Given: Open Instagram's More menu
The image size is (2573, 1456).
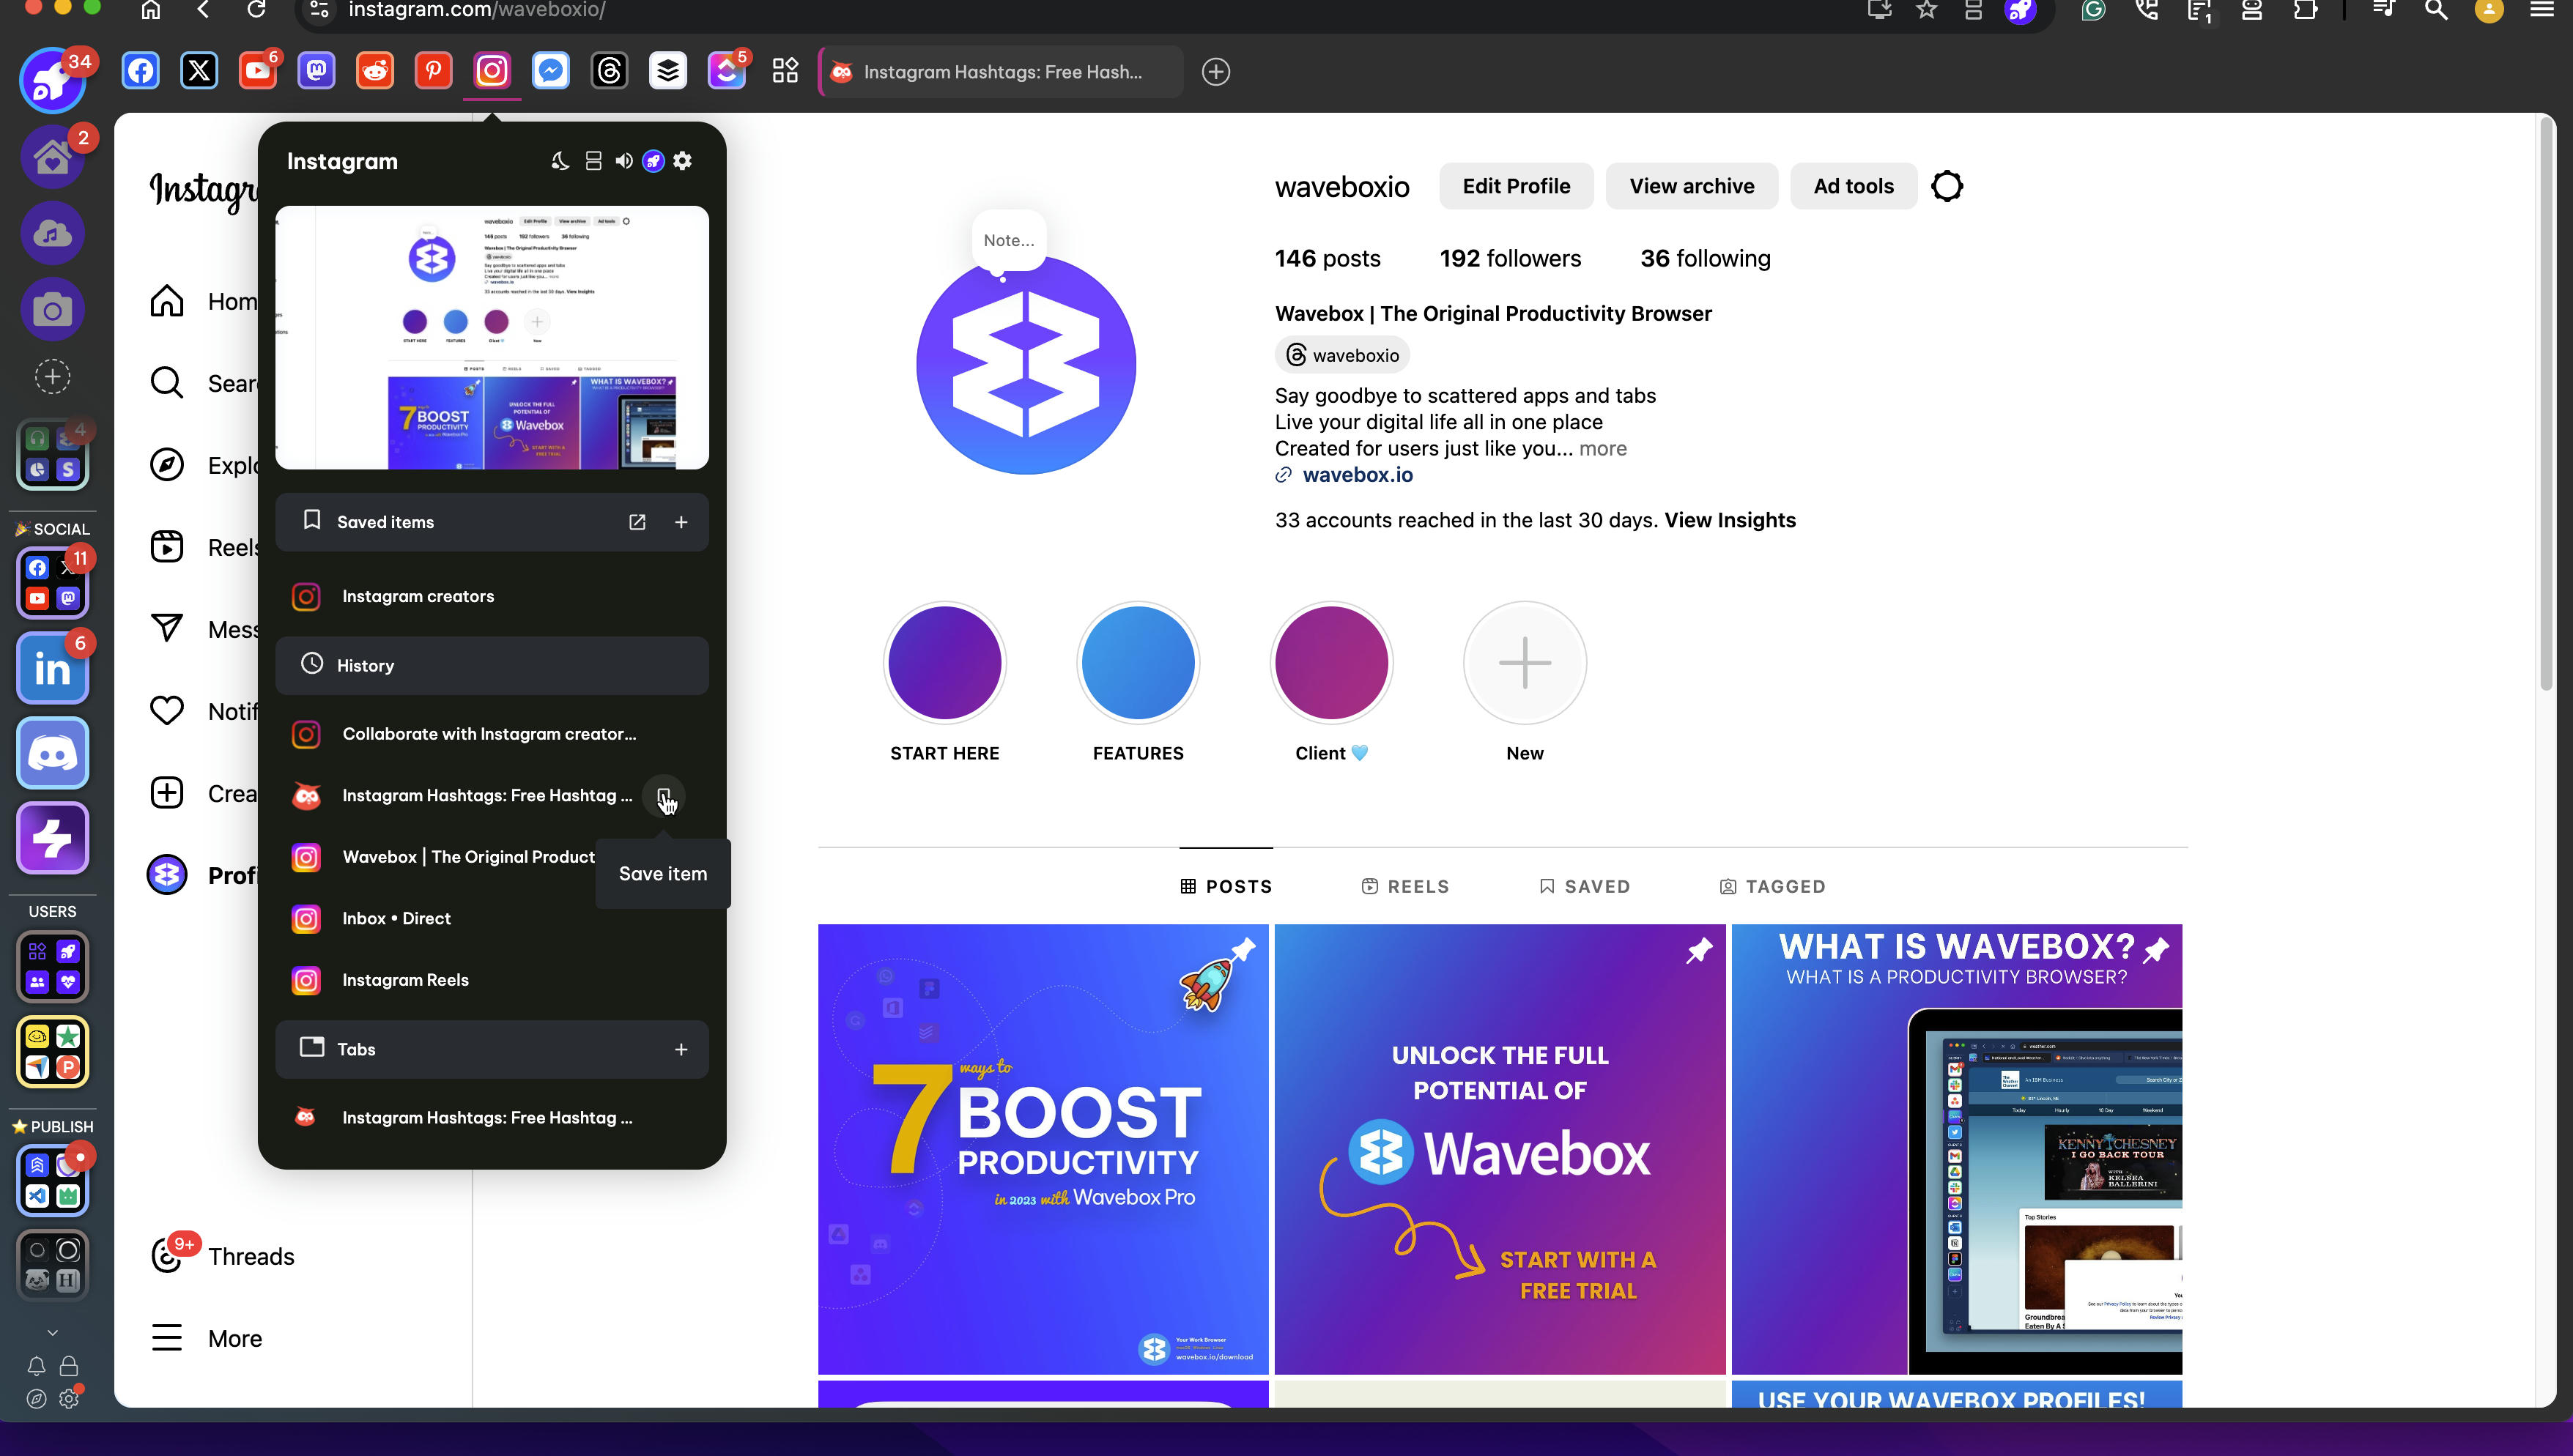Looking at the screenshot, I should [206, 1338].
